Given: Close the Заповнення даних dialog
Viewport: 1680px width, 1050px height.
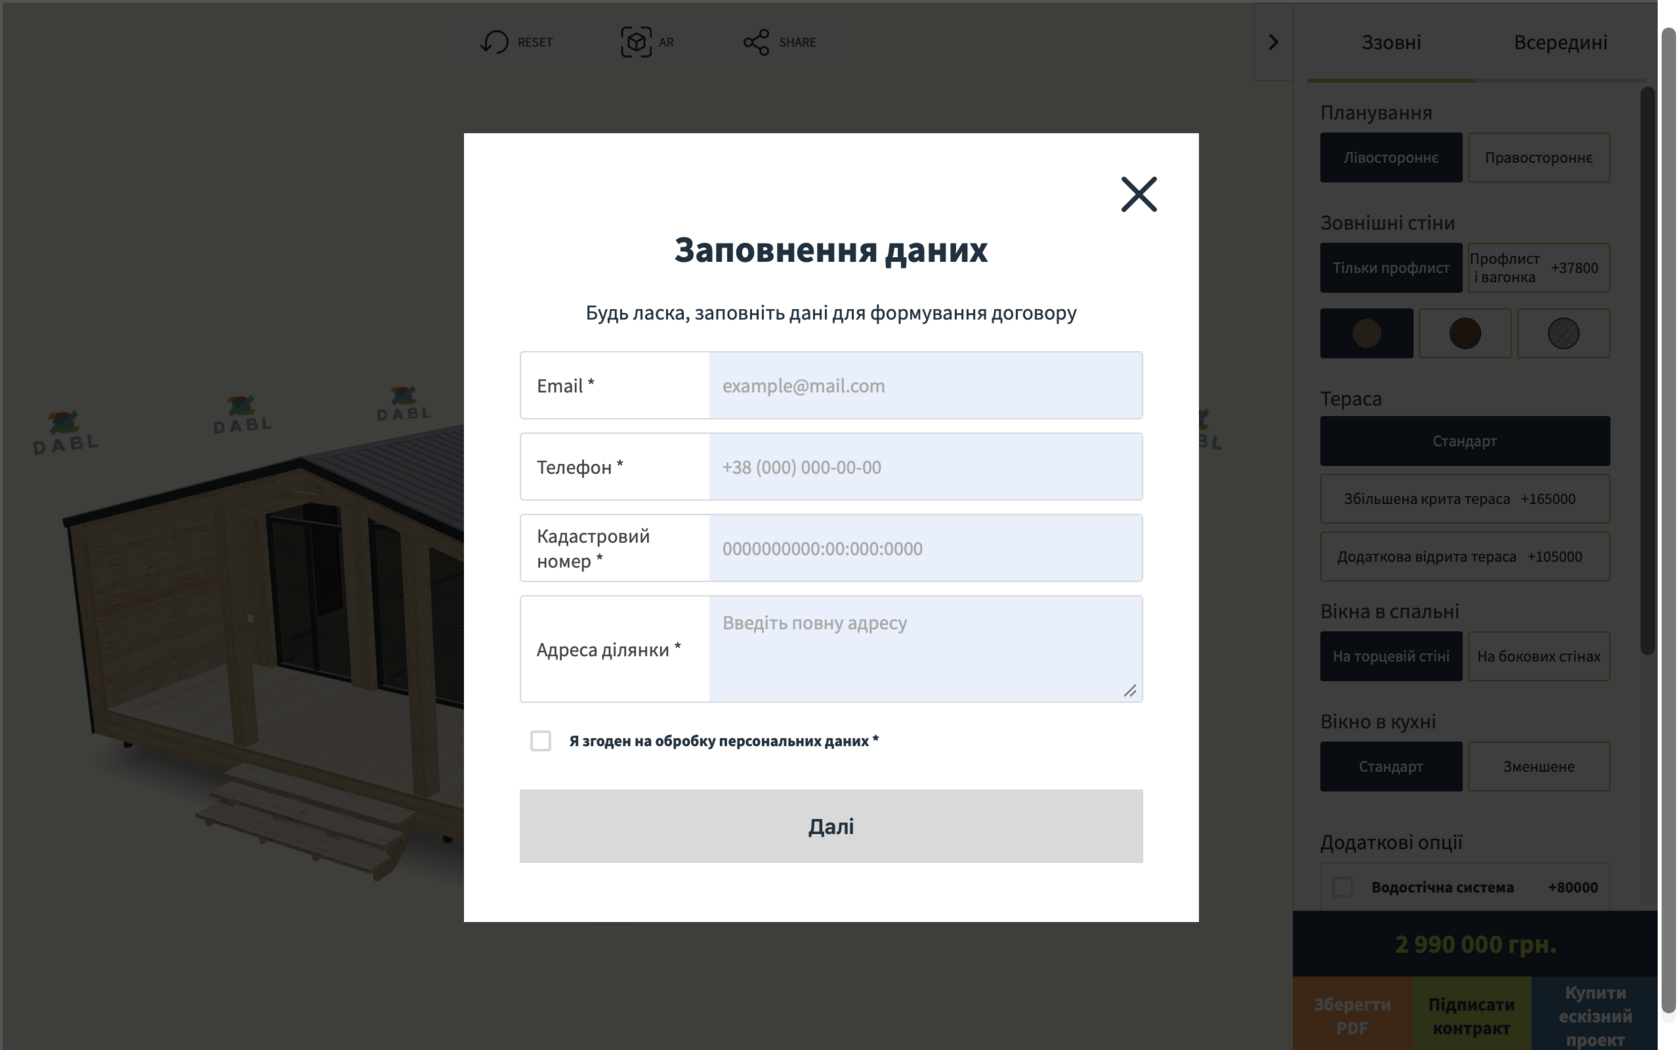Looking at the screenshot, I should point(1138,194).
